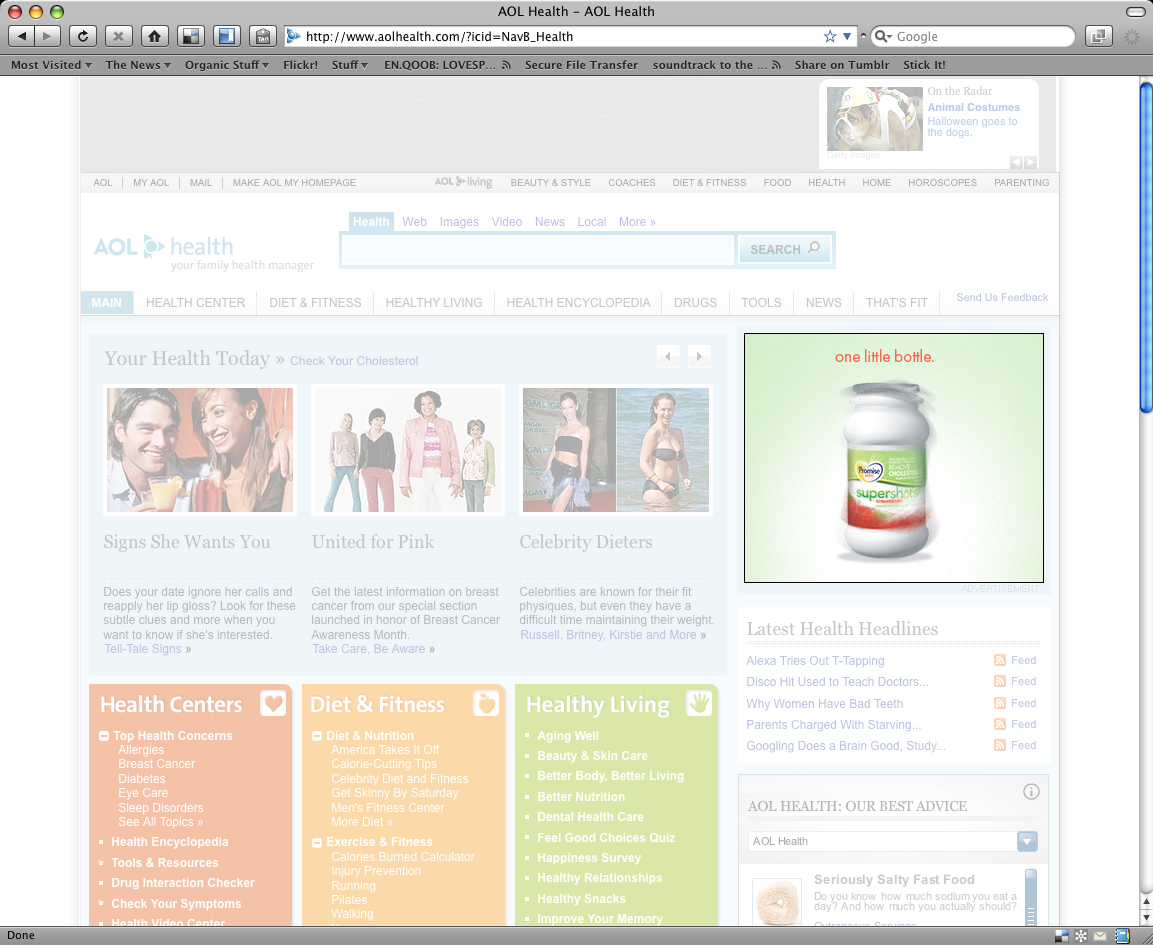Open the search engine chooser dropdown

(x=883, y=36)
